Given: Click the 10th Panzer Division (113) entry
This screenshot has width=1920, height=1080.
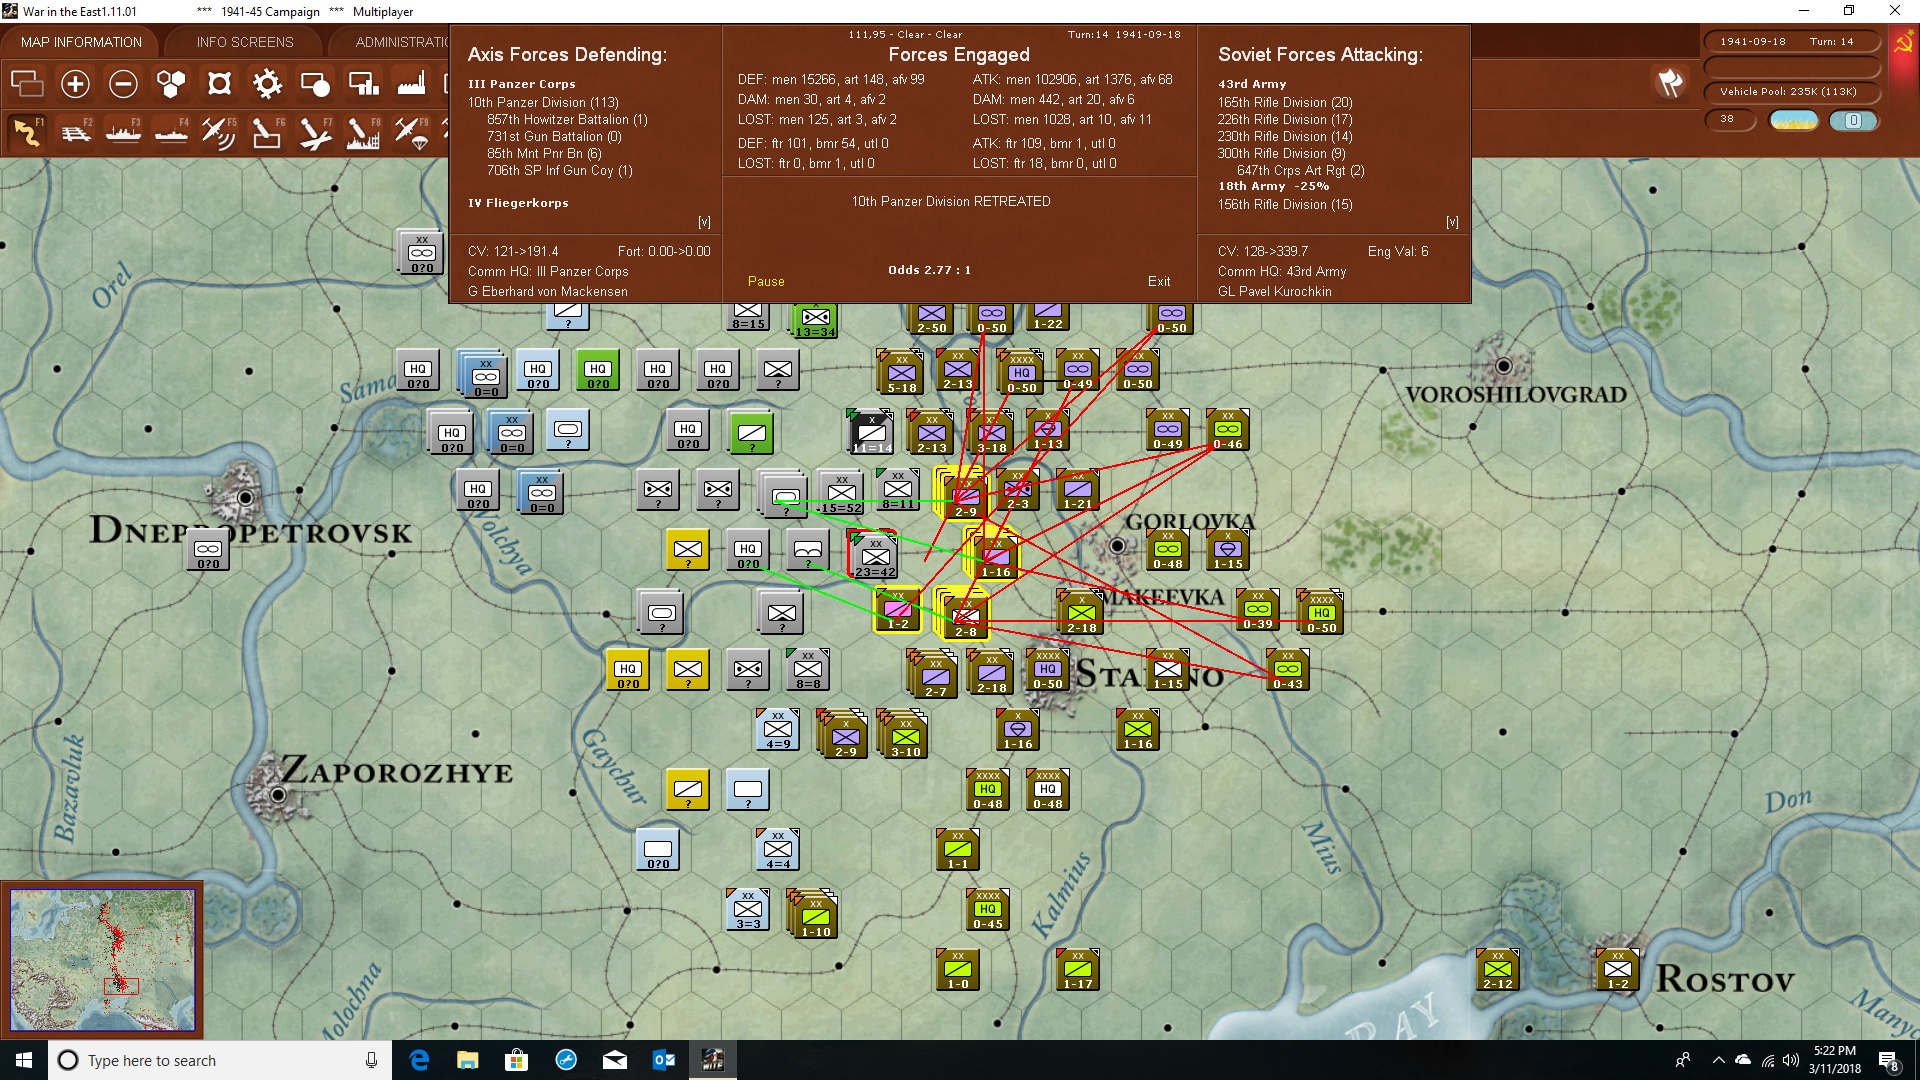Looking at the screenshot, I should [543, 102].
